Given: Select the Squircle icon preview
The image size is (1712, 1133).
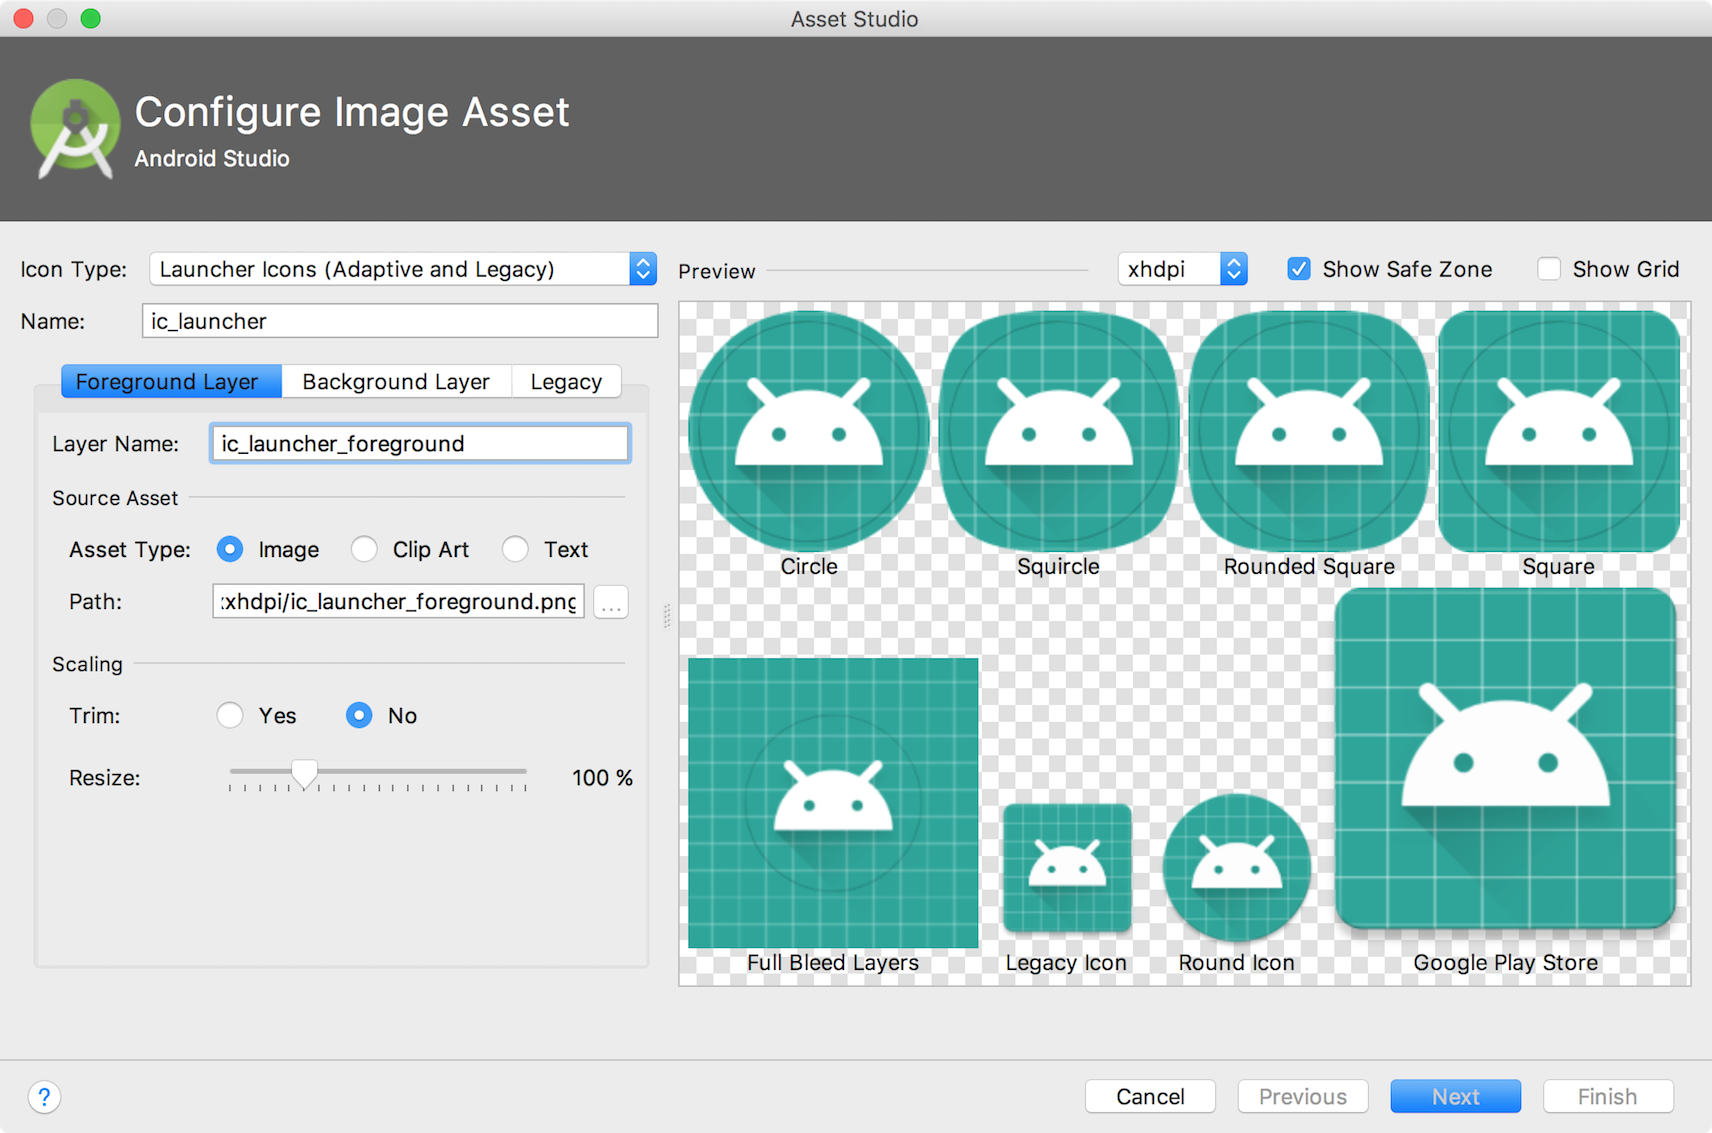Looking at the screenshot, I should pyautogui.click(x=1058, y=430).
